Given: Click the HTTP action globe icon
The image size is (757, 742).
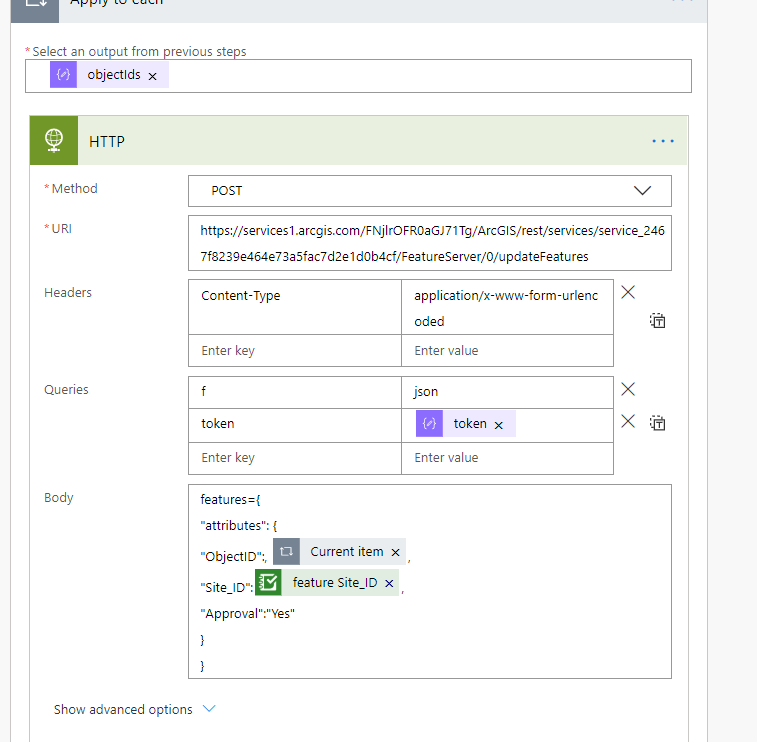Looking at the screenshot, I should [x=54, y=141].
